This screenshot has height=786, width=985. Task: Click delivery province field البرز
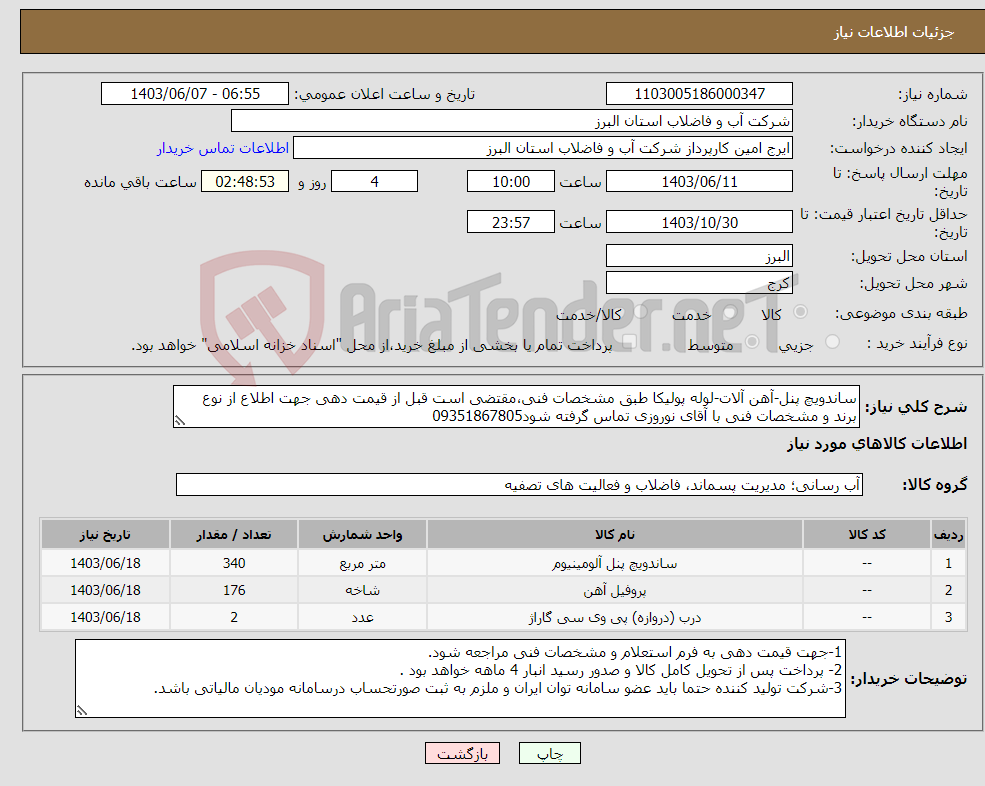click(x=699, y=256)
